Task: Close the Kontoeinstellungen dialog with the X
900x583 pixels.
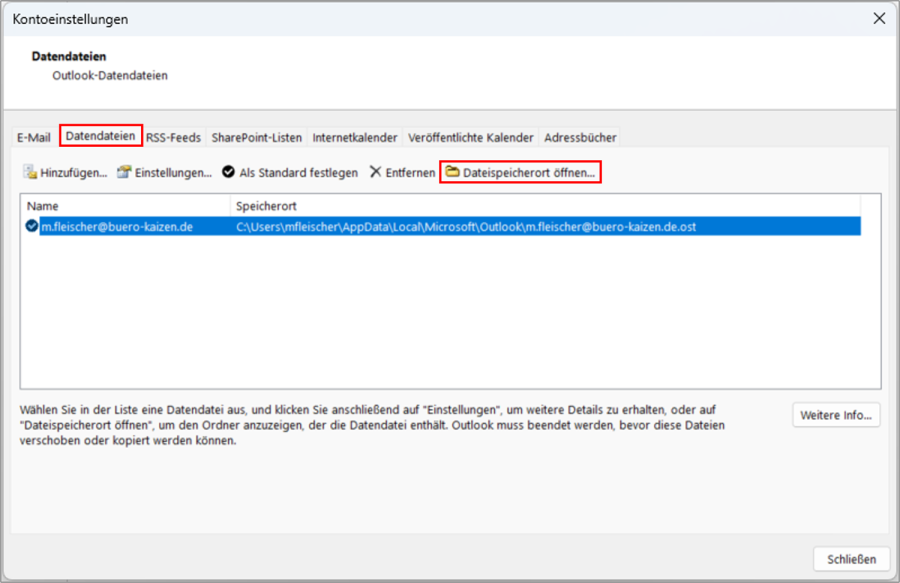Action: point(879,18)
